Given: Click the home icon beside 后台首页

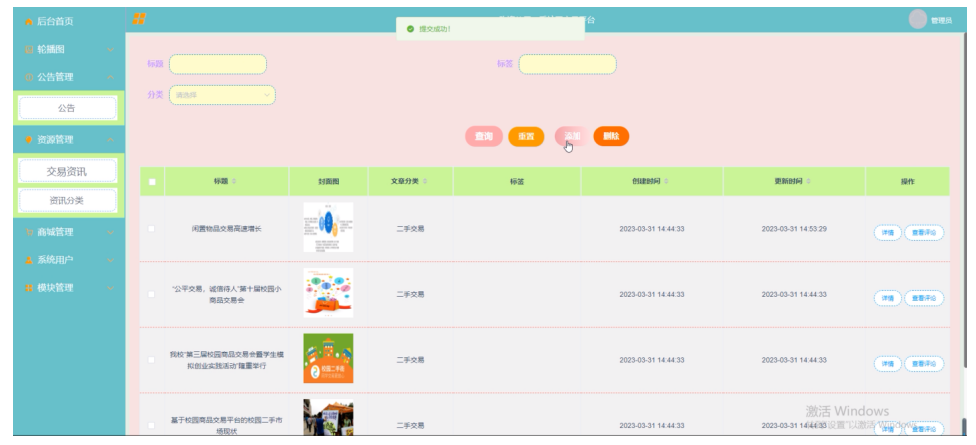Looking at the screenshot, I should click(29, 22).
